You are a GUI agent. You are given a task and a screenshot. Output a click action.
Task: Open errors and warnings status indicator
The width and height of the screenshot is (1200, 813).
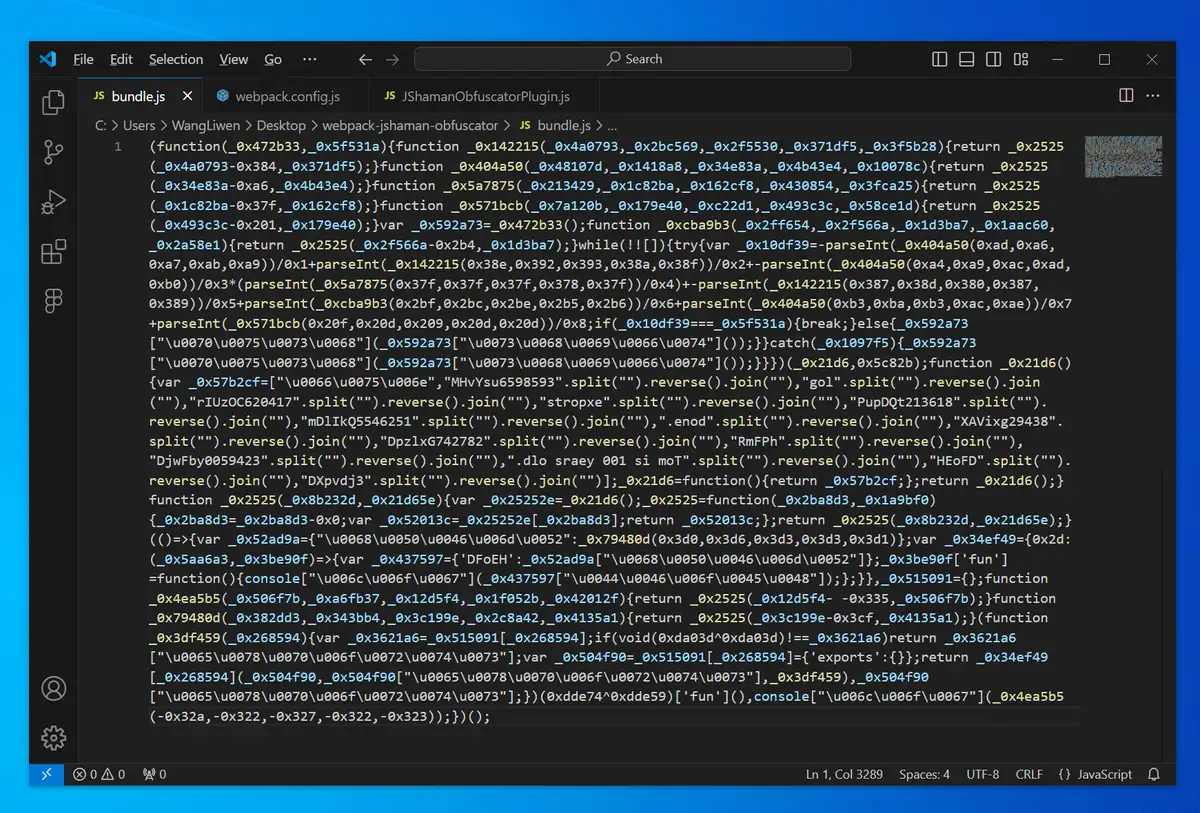pyautogui.click(x=99, y=774)
